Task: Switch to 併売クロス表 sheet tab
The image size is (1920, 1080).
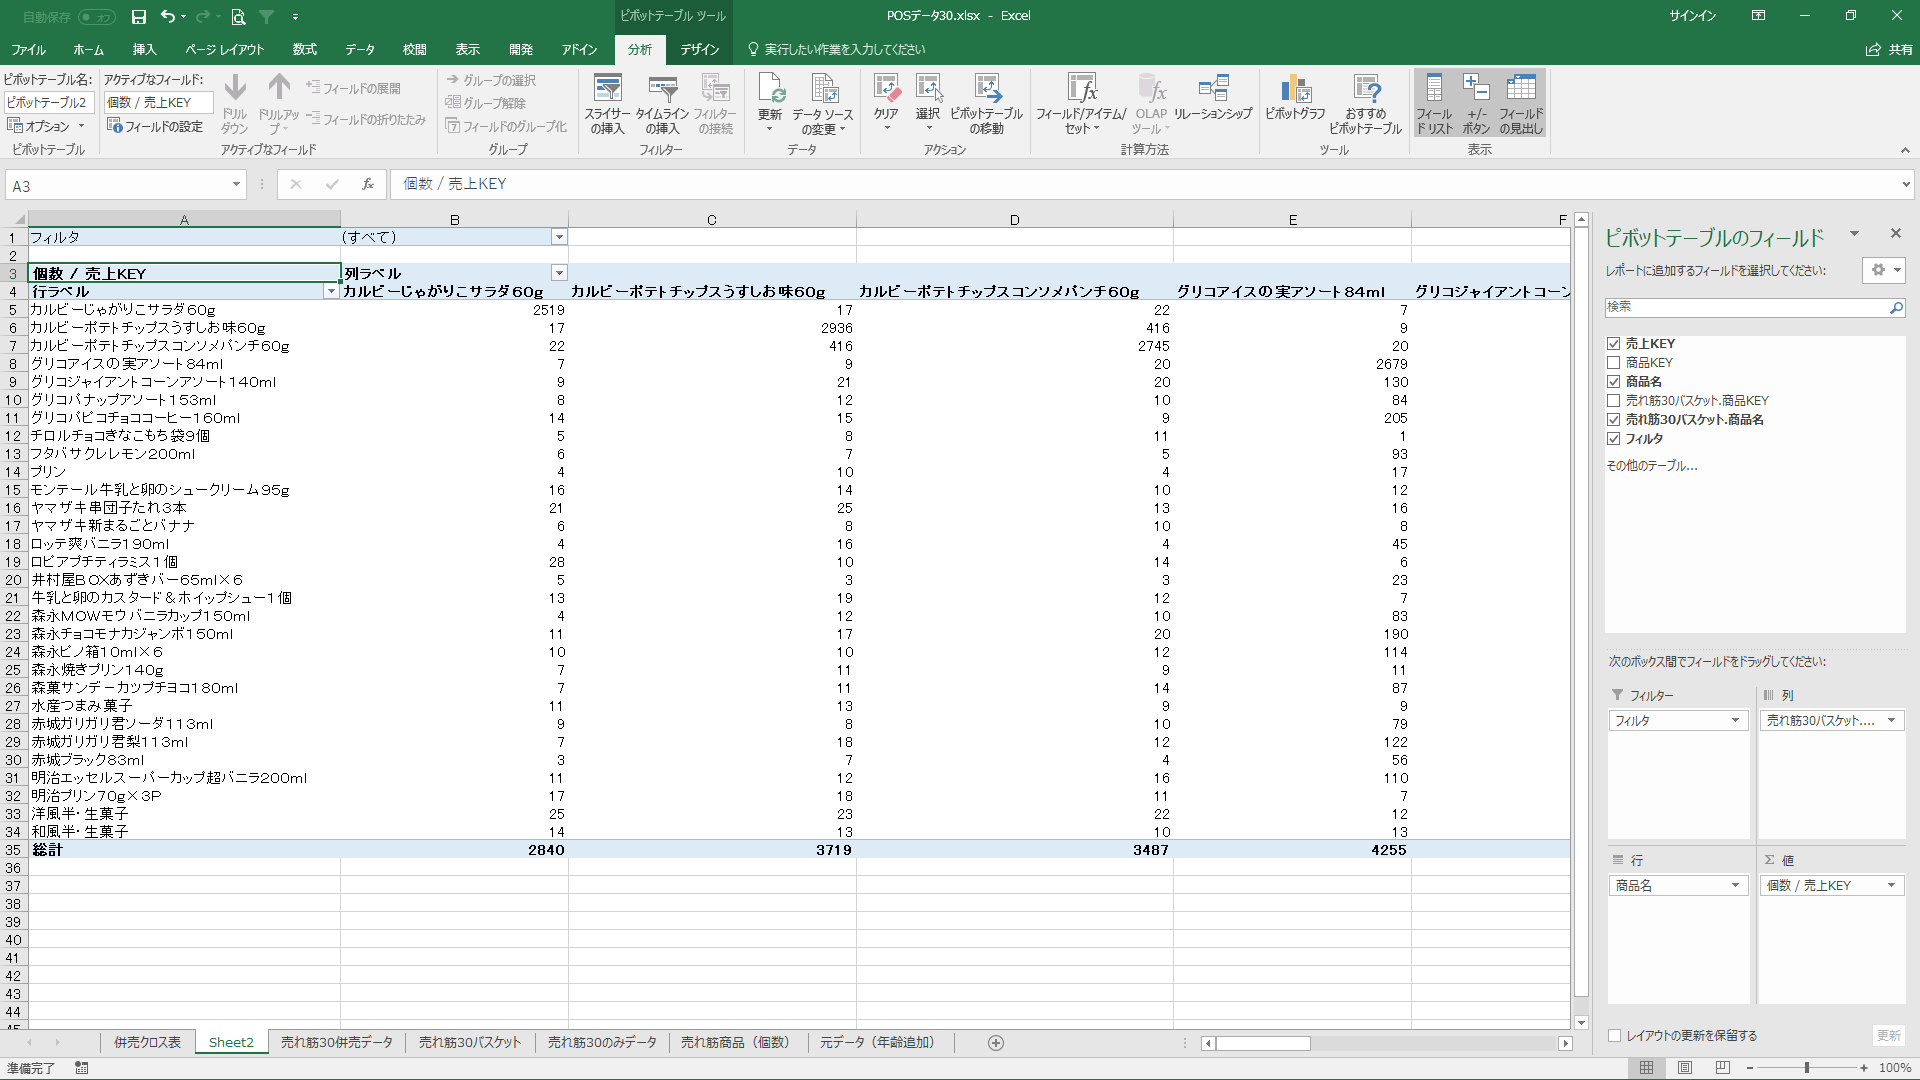Action: coord(147,1043)
